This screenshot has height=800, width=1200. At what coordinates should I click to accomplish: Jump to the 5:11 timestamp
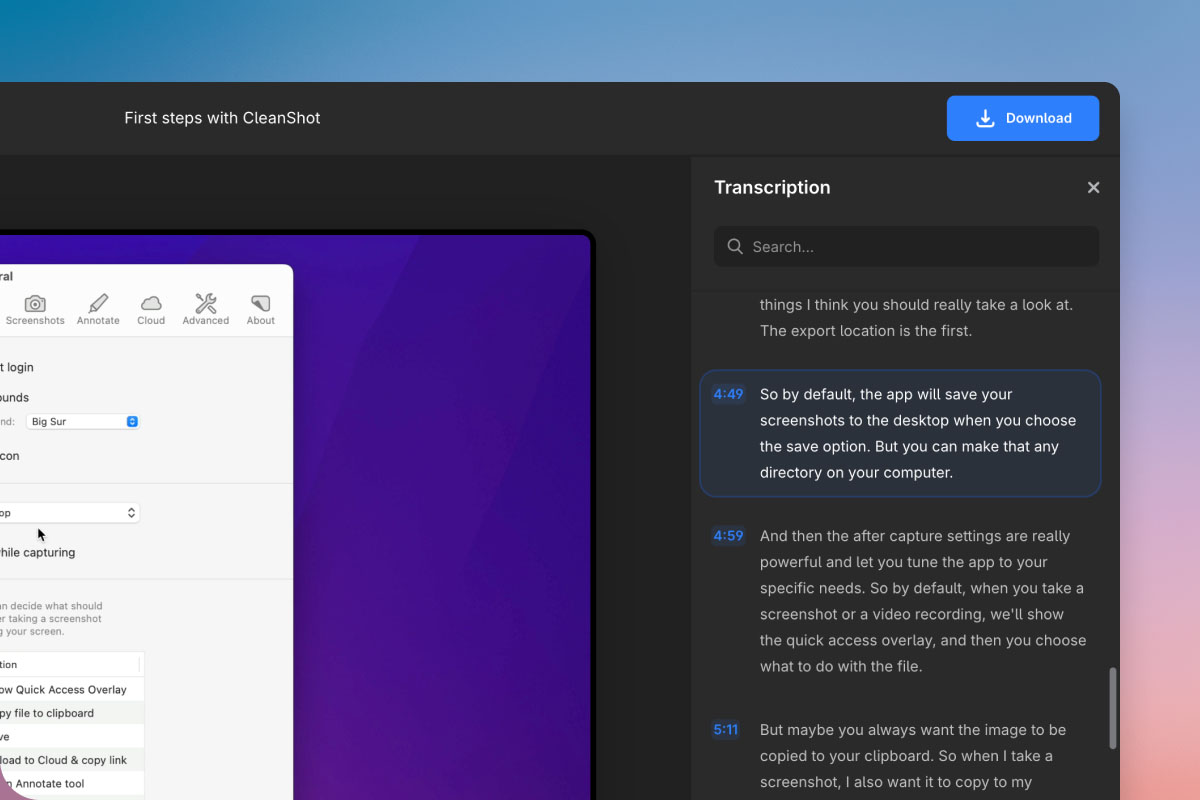point(726,730)
